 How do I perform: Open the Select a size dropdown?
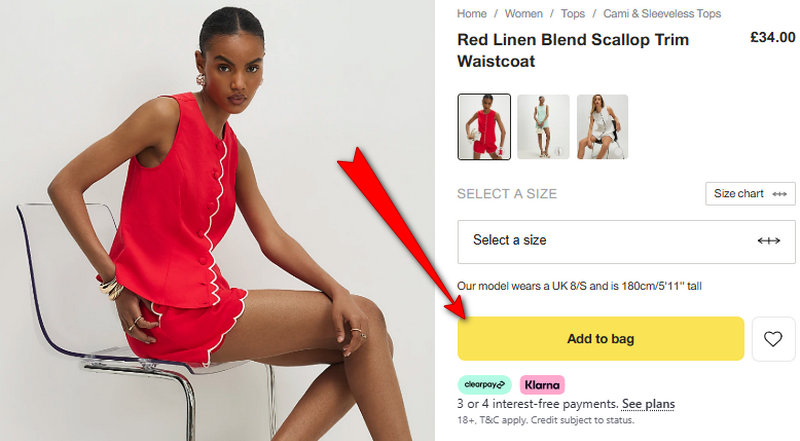click(x=626, y=242)
